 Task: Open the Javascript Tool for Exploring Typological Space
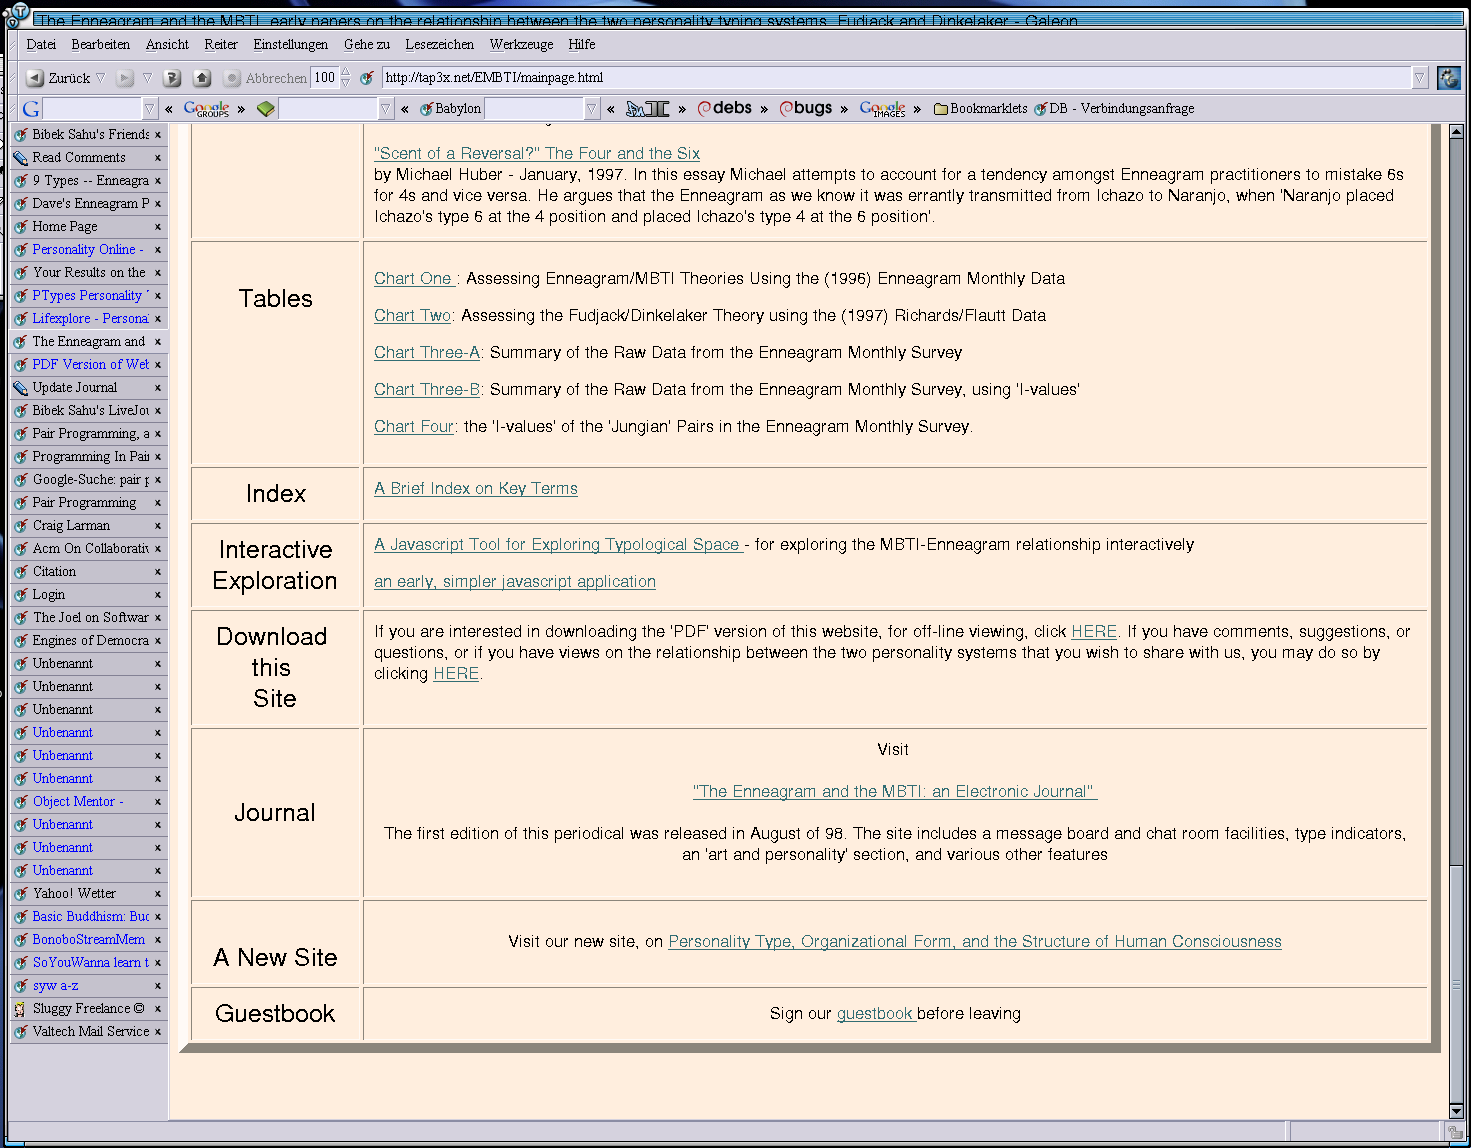[558, 545]
